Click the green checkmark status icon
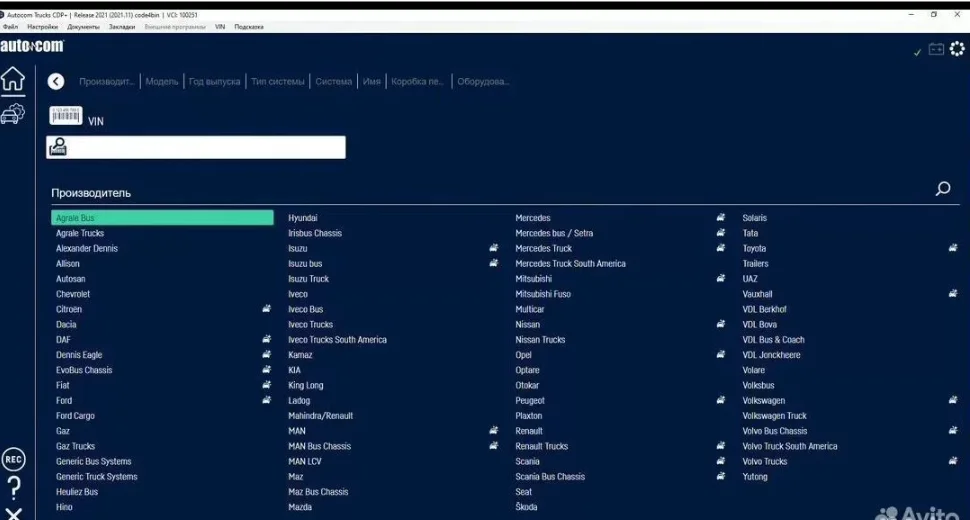This screenshot has height=520, width=970. pos(917,53)
